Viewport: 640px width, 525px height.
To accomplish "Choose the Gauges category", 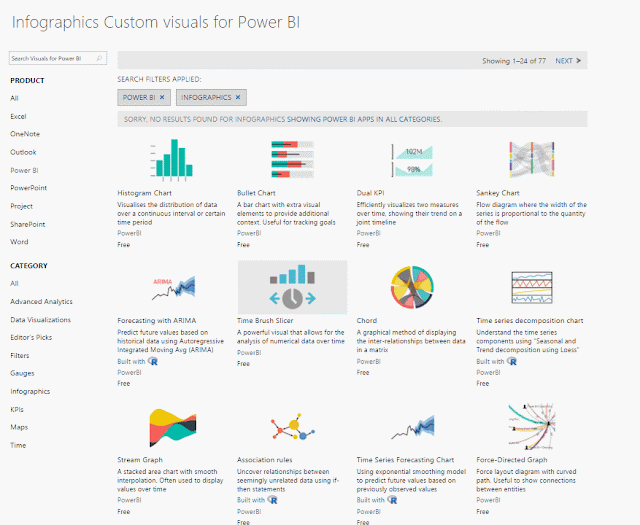I will (22, 373).
